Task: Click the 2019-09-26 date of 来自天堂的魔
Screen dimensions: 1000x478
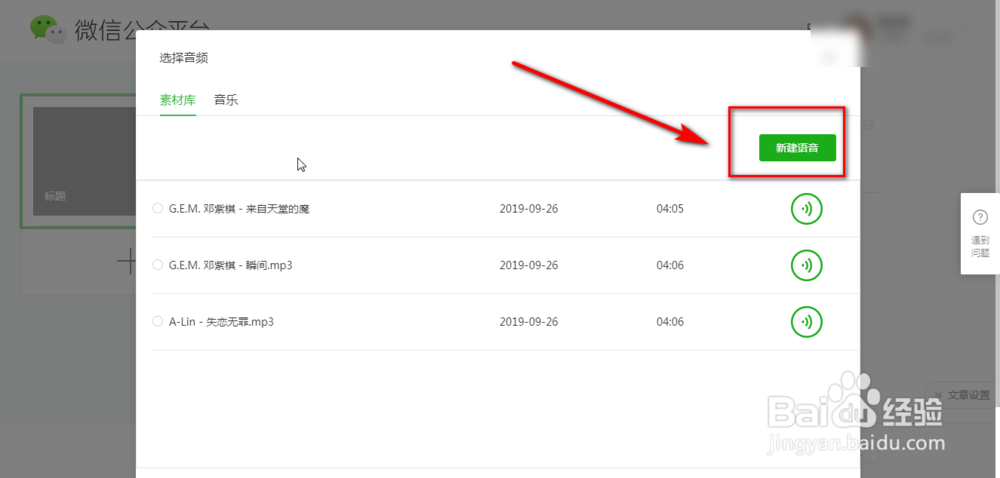Action: (529, 208)
